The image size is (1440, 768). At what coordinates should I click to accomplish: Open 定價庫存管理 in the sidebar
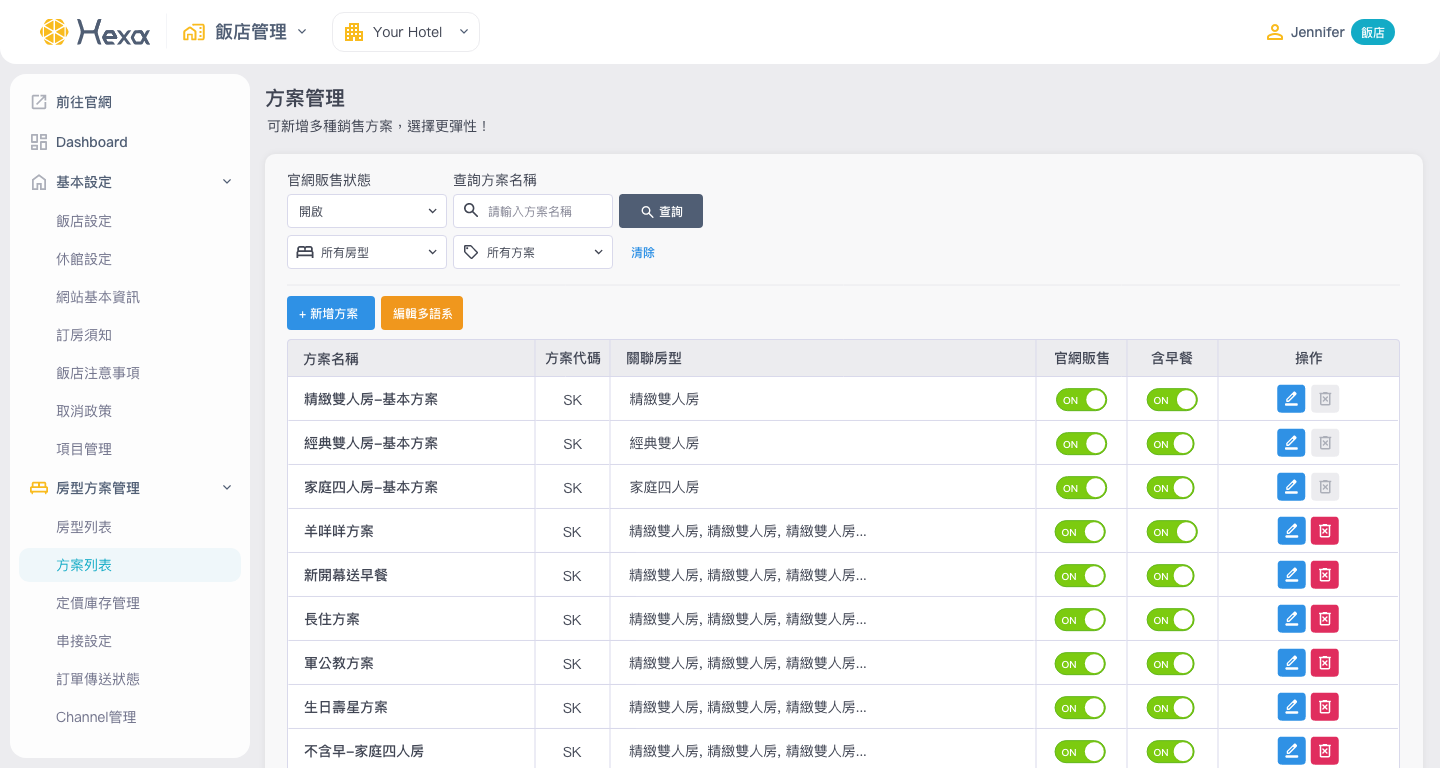click(98, 603)
